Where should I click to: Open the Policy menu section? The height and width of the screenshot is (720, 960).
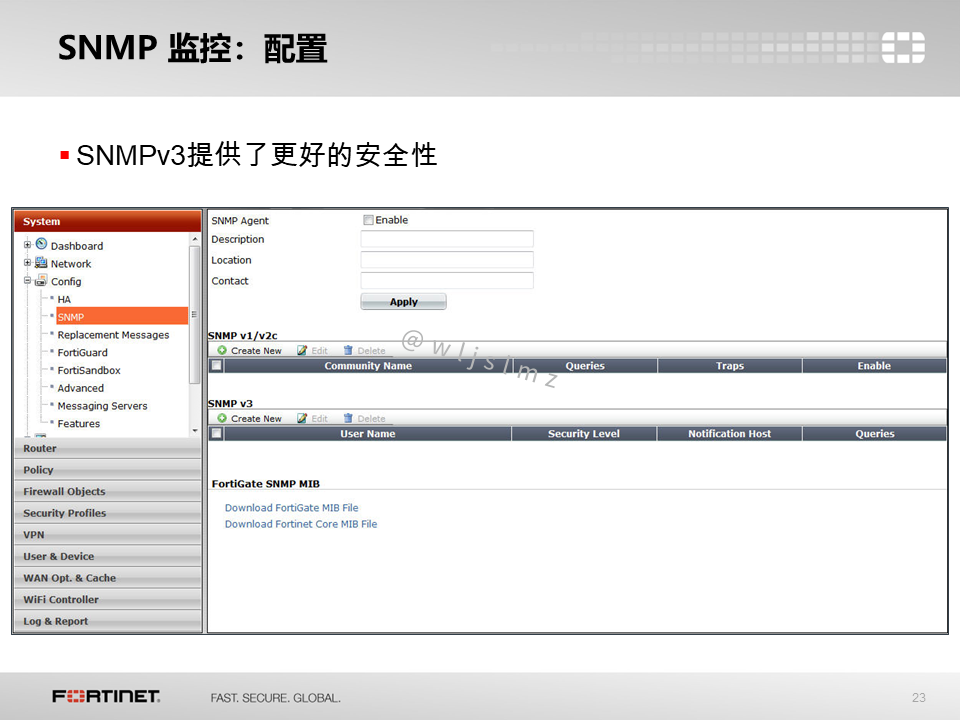coord(108,470)
